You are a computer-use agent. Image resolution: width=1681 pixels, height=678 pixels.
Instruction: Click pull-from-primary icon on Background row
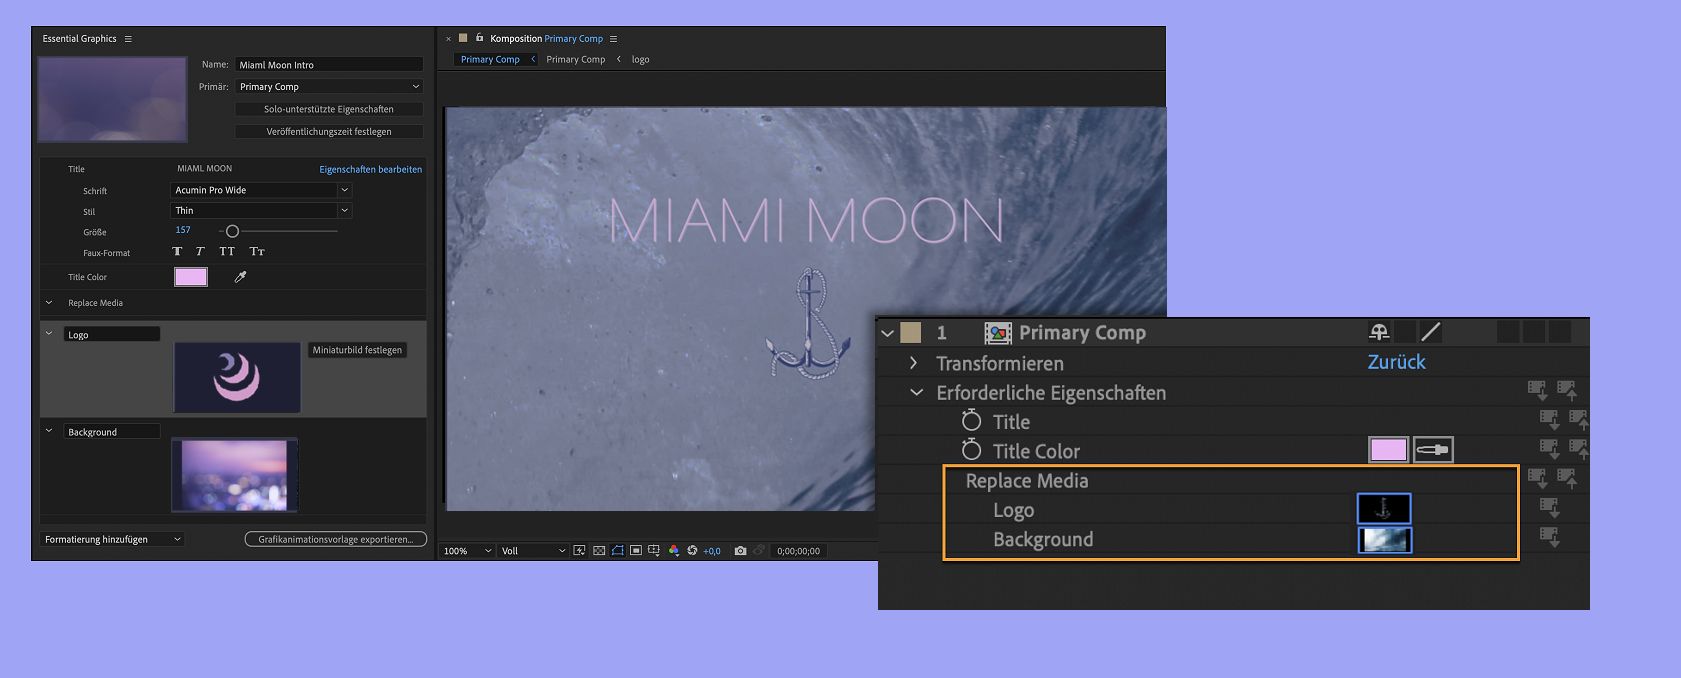(1549, 538)
